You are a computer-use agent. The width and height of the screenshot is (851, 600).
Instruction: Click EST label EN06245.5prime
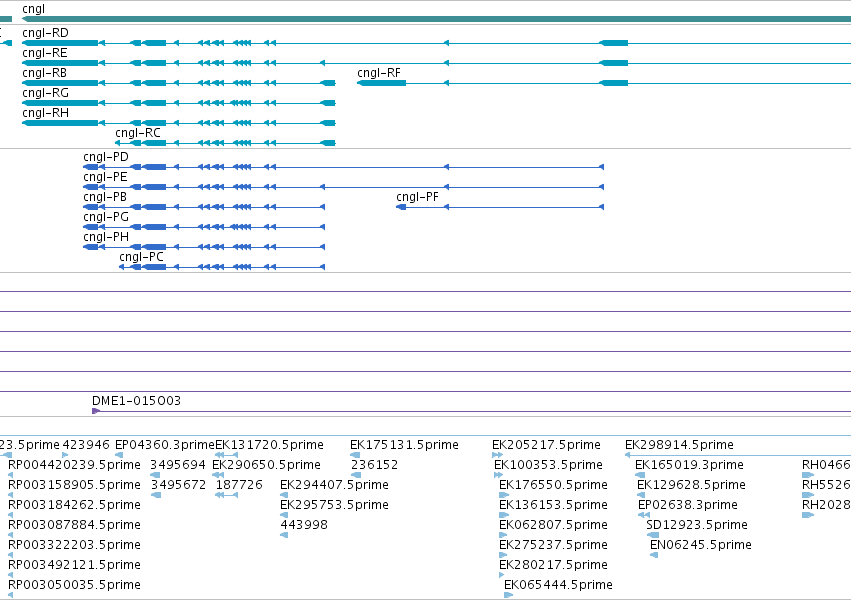[701, 546]
